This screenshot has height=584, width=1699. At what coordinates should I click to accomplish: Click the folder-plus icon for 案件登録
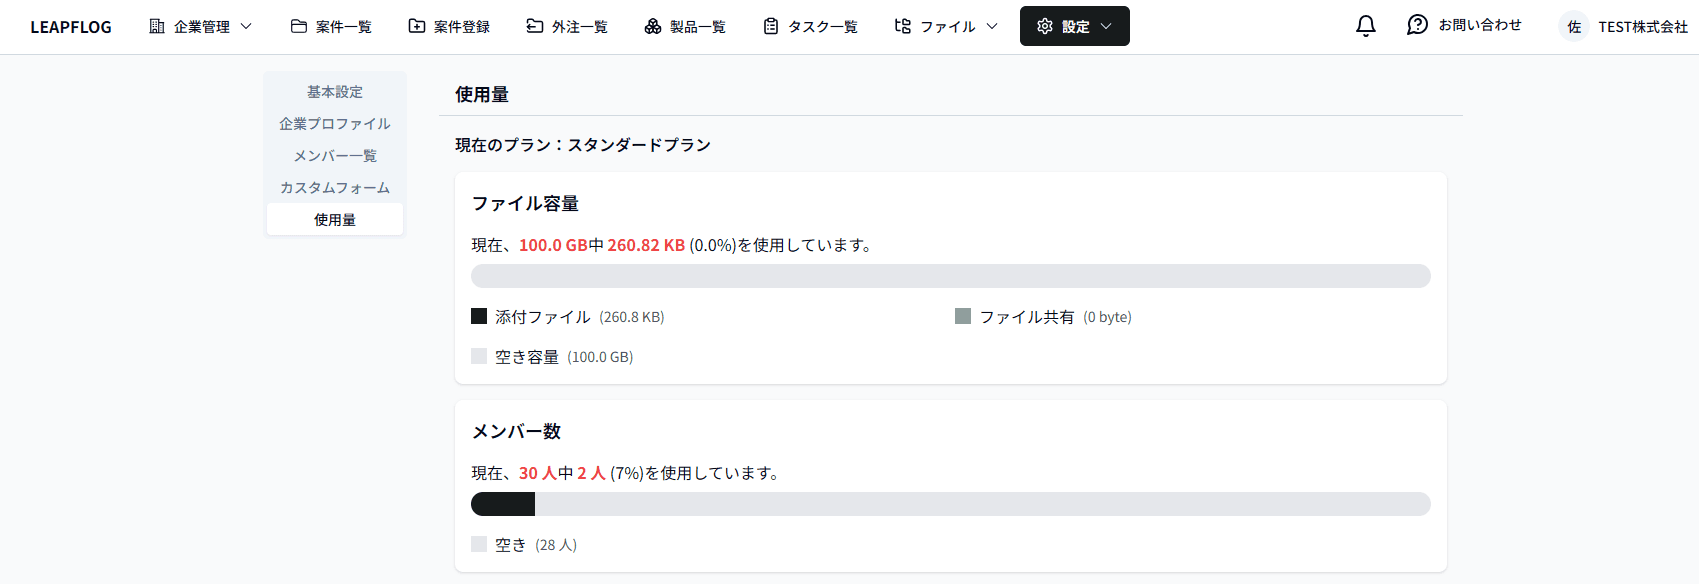pos(417,26)
